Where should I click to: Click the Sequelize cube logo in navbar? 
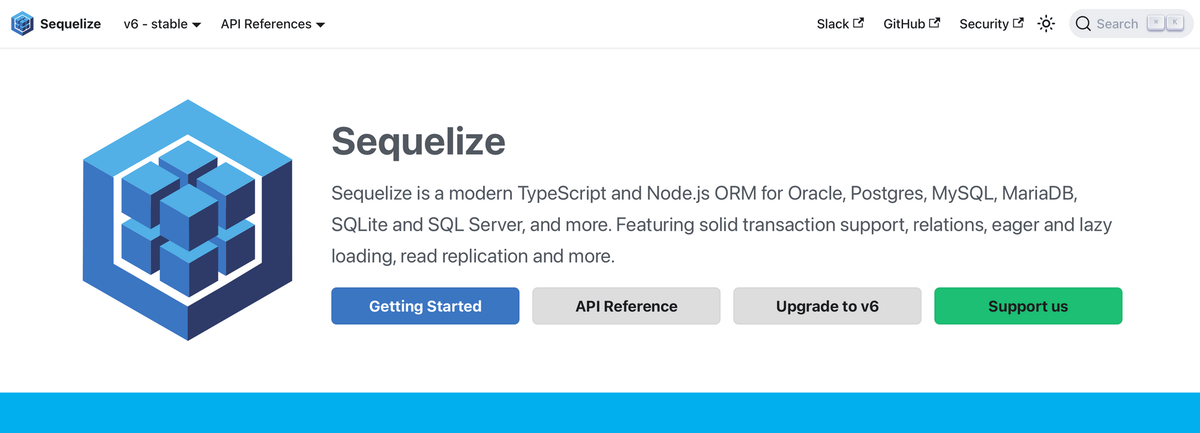pyautogui.click(x=22, y=24)
